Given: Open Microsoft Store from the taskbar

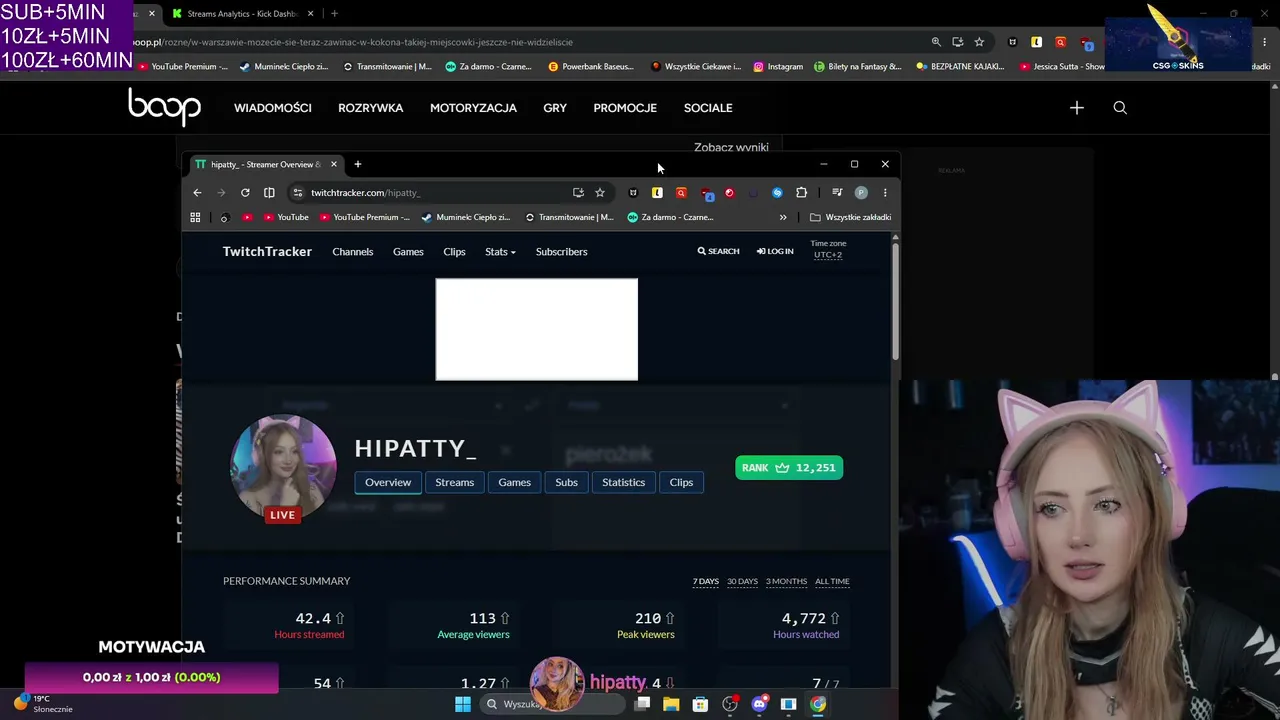Looking at the screenshot, I should point(700,704).
